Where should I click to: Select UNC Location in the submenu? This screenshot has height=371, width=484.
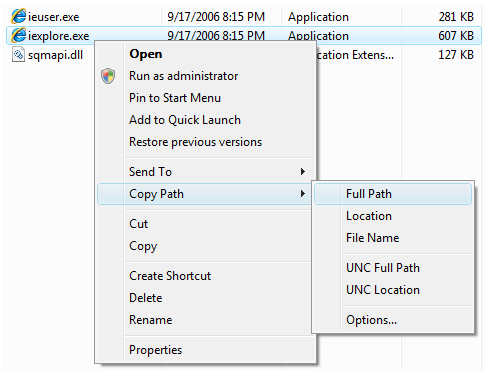[383, 290]
